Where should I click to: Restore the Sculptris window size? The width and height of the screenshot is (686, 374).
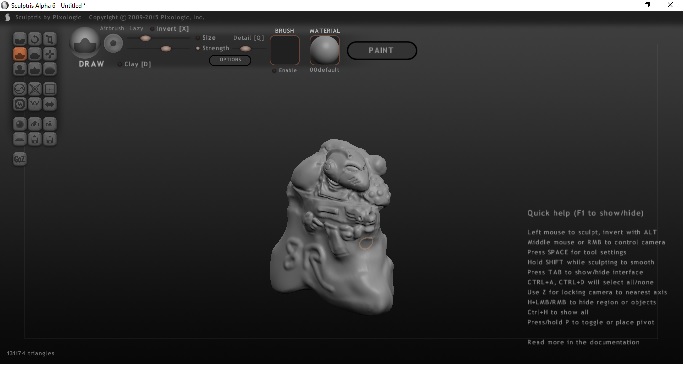click(x=648, y=5)
